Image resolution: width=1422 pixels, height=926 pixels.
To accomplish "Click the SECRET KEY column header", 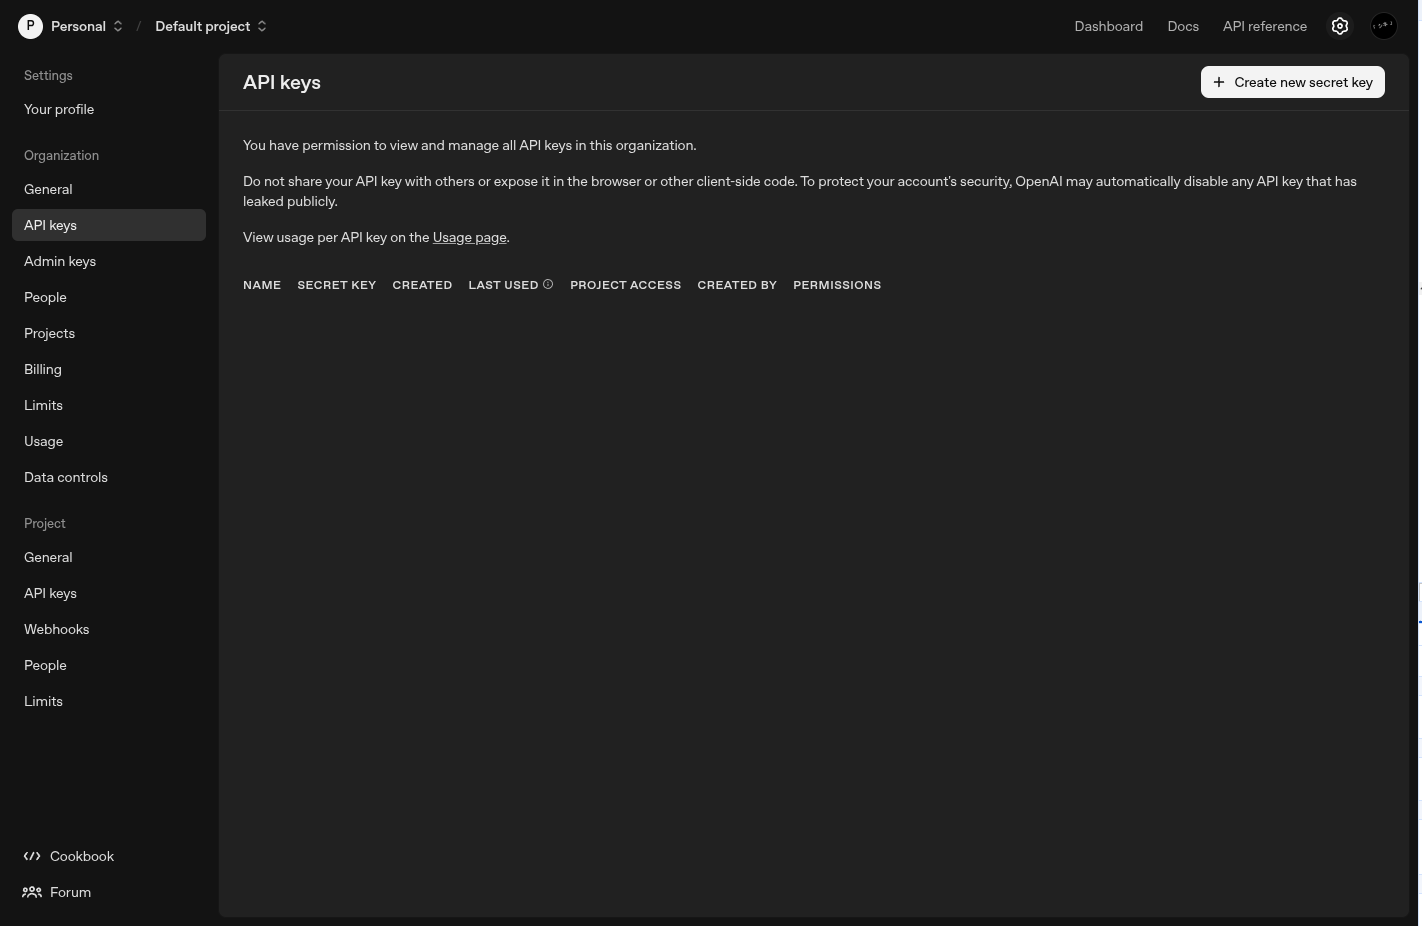I will coord(337,285).
